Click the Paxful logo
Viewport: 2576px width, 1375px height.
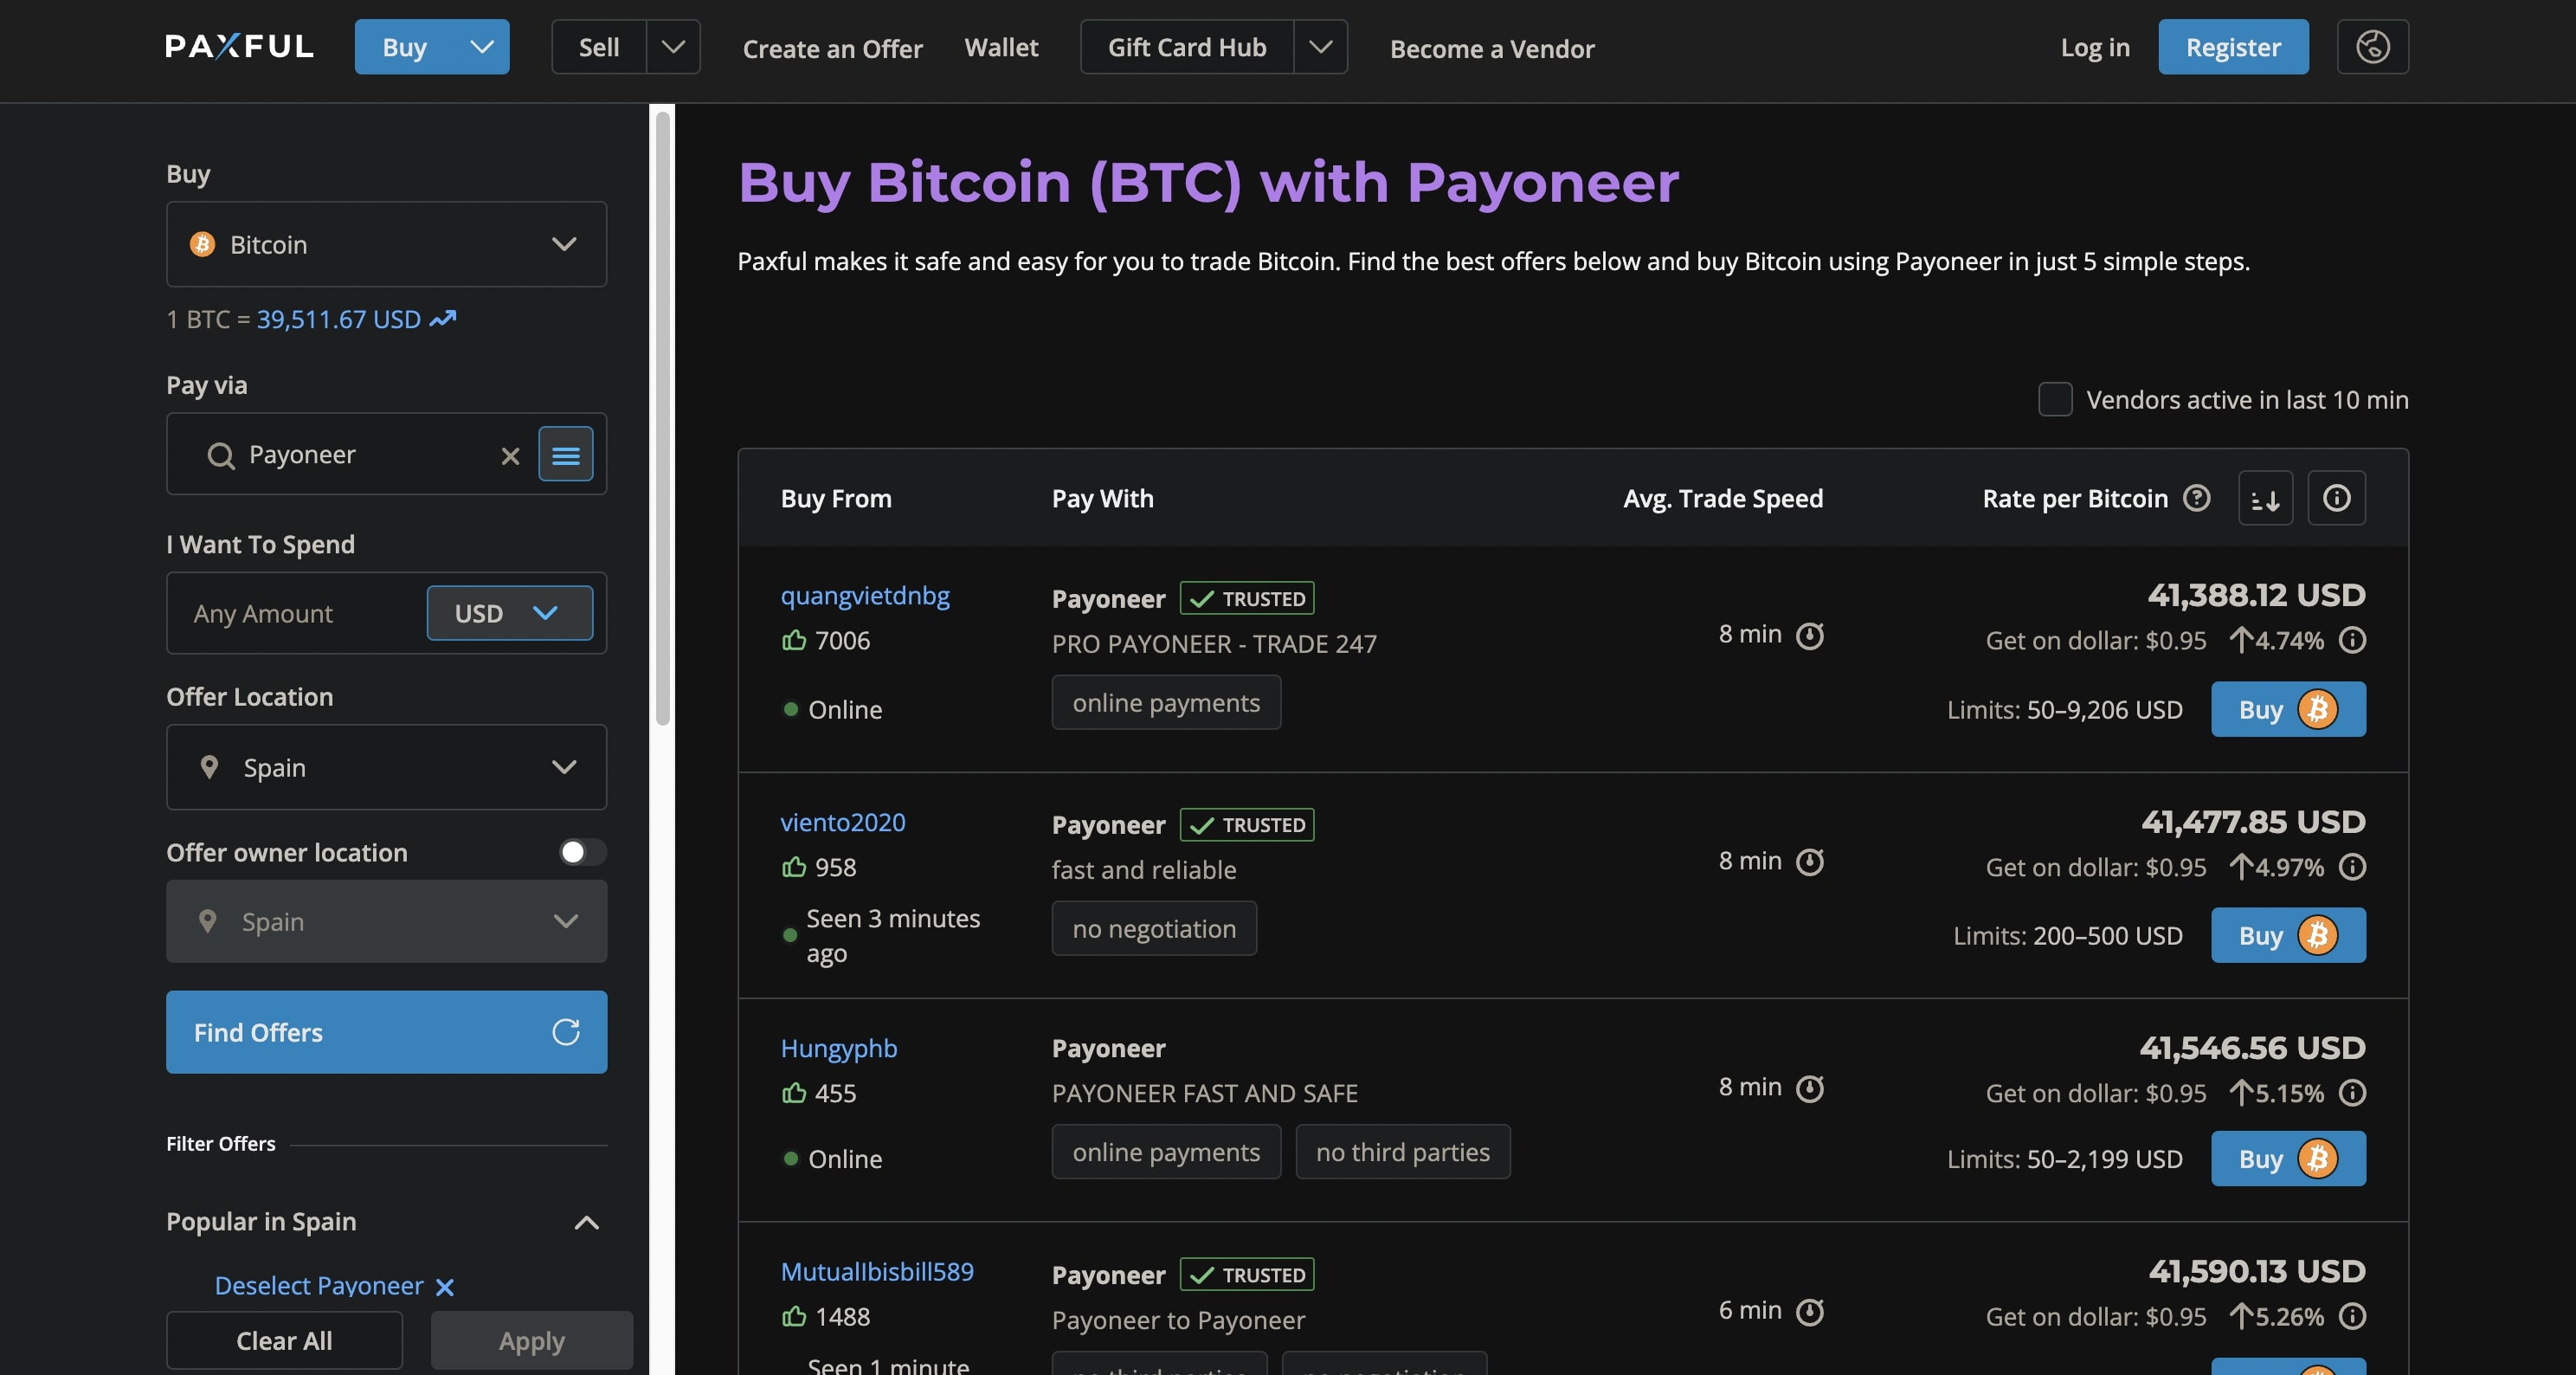tap(239, 46)
